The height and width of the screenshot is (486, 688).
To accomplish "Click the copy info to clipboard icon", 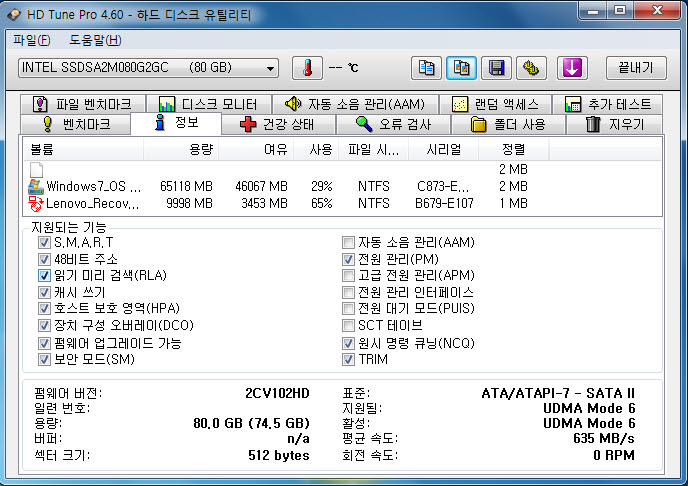I will click(x=426, y=68).
